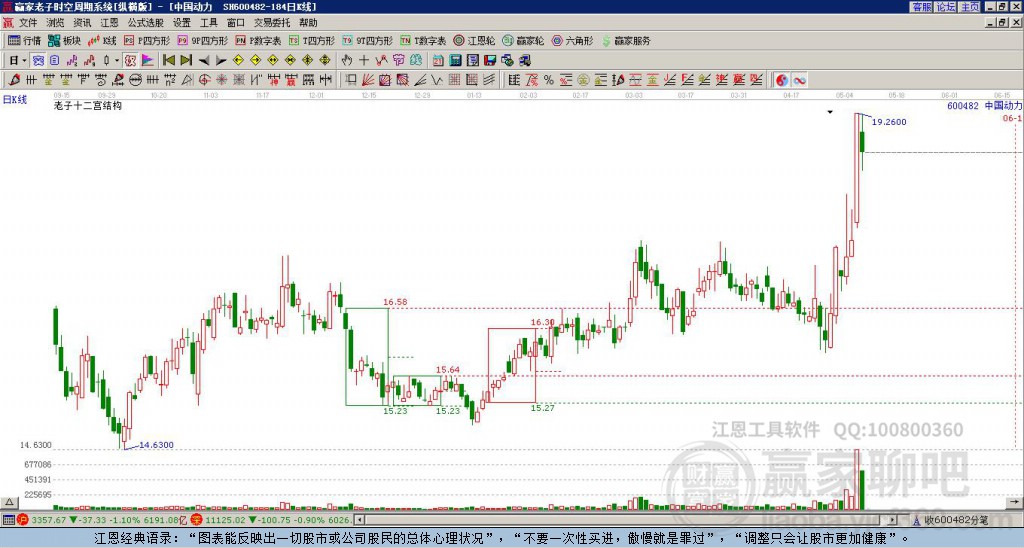Open the 帮助 menu
Viewport: 1024px width, 548px height.
pyautogui.click(x=308, y=23)
